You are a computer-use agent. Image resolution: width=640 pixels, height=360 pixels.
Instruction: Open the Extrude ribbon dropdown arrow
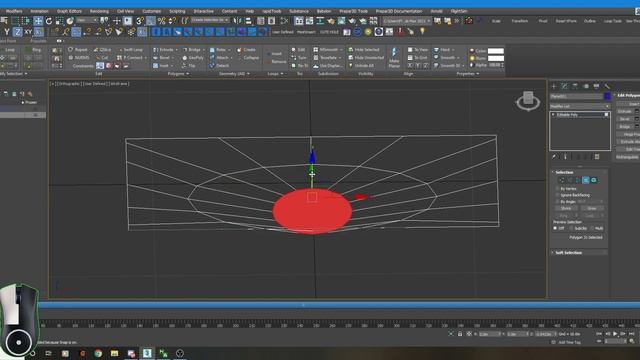tap(177, 50)
